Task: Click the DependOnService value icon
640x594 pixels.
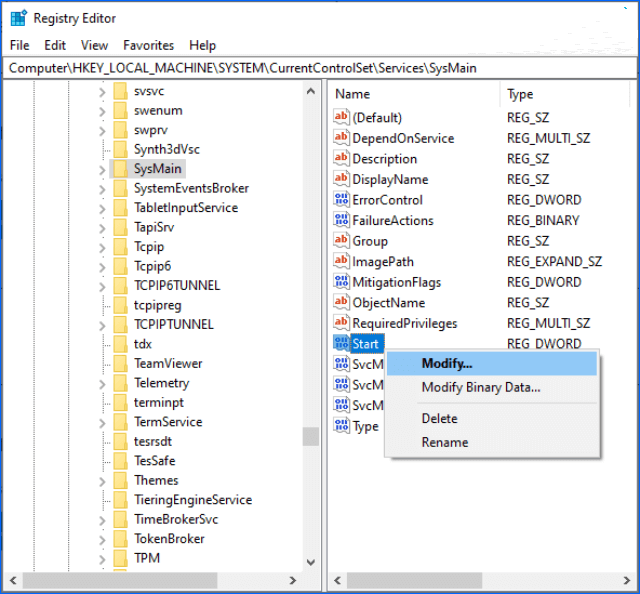Action: point(341,138)
